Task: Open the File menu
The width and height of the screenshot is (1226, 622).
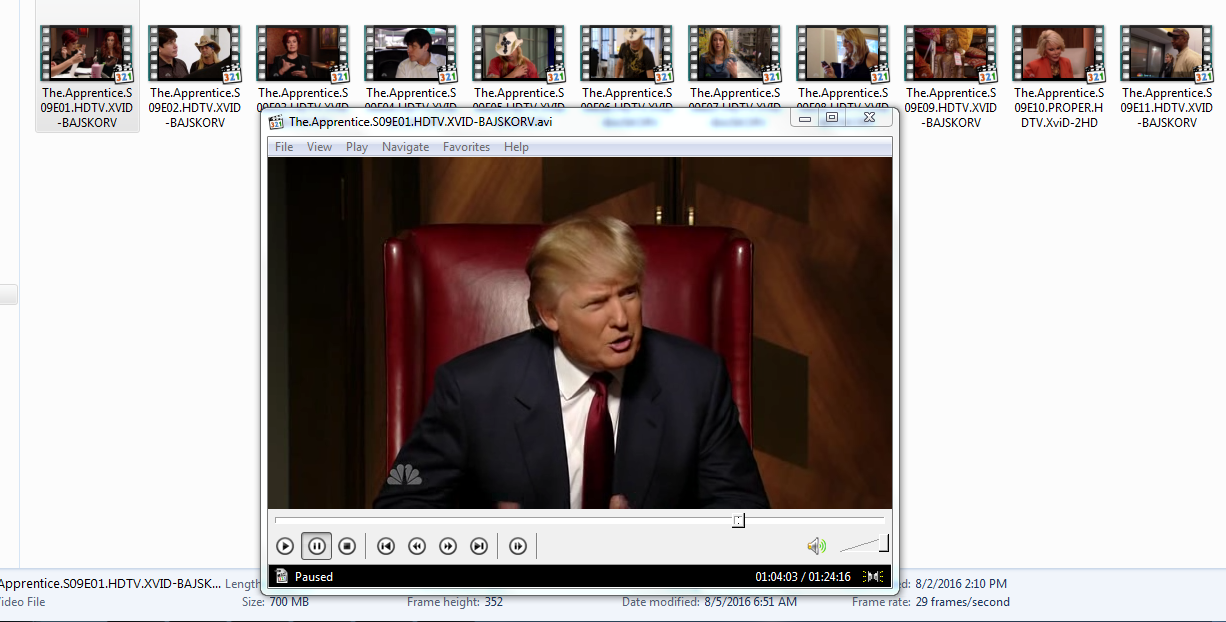Action: 284,147
